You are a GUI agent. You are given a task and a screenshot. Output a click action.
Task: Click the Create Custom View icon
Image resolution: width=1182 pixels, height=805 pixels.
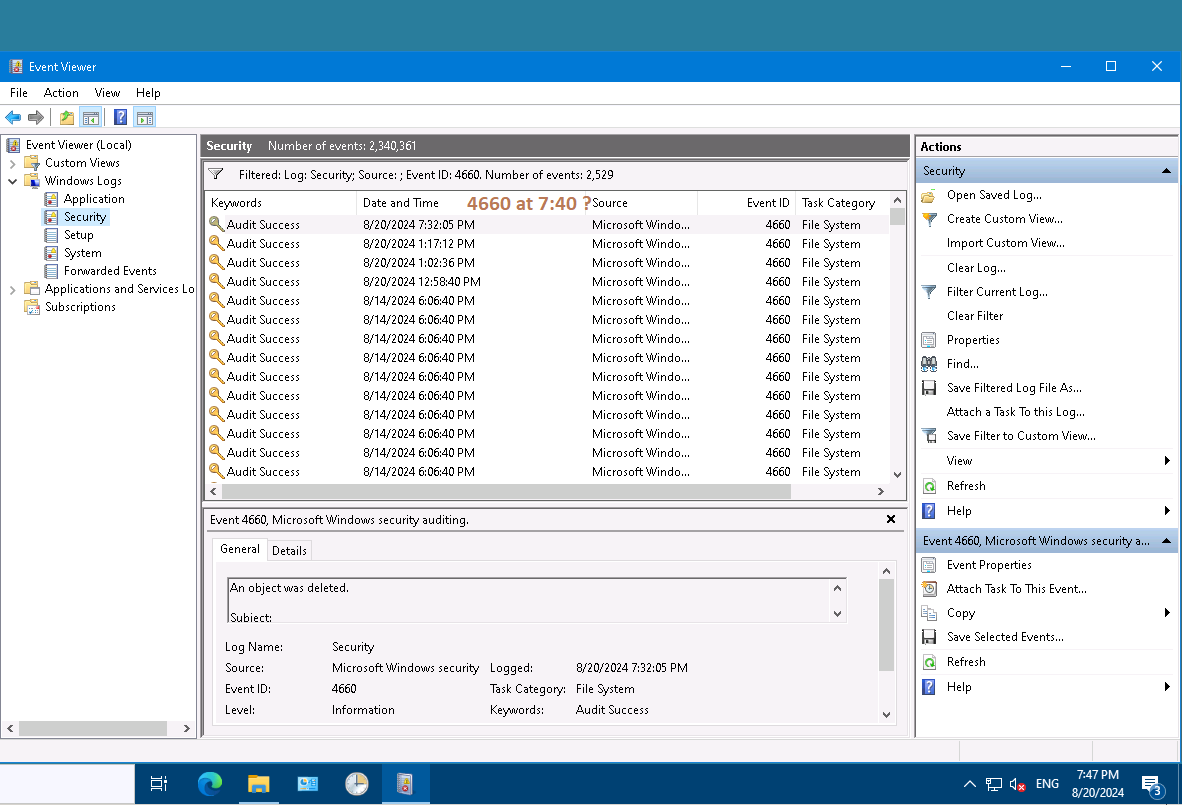point(929,219)
